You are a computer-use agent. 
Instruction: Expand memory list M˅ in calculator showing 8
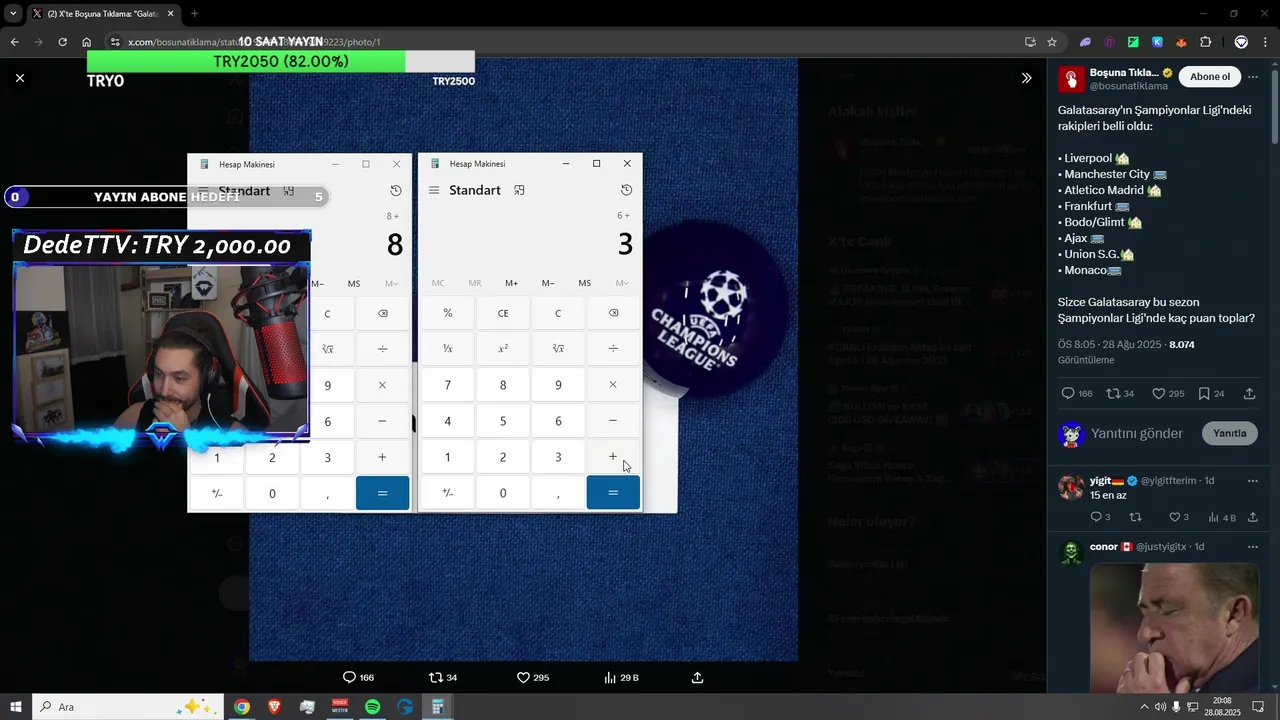point(391,284)
